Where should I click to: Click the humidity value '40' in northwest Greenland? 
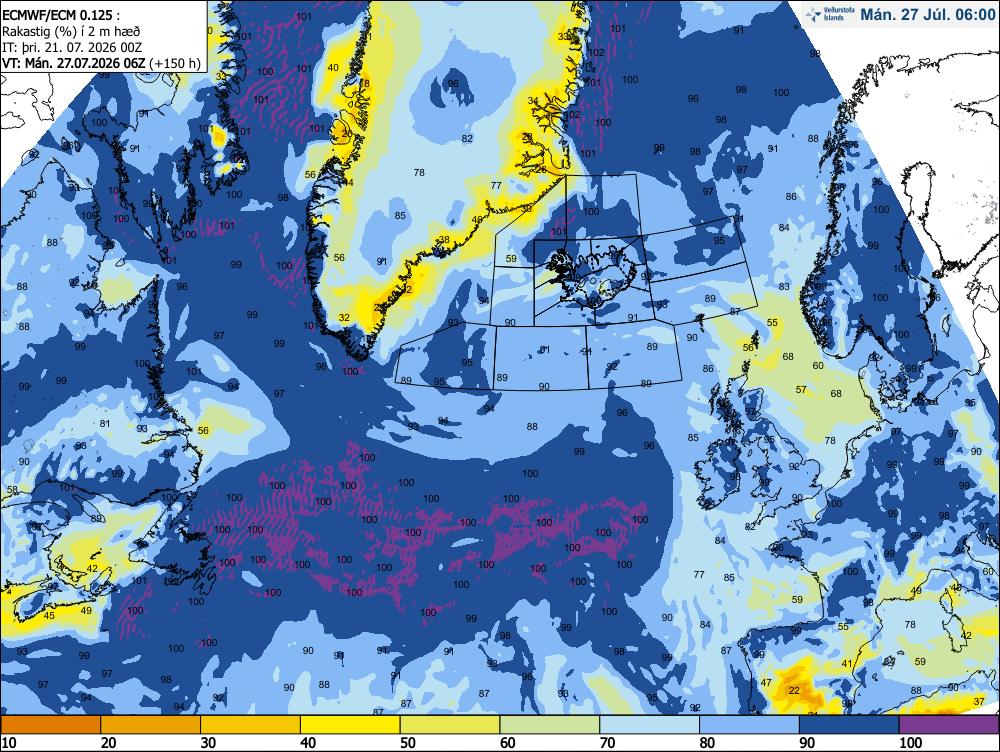point(333,68)
